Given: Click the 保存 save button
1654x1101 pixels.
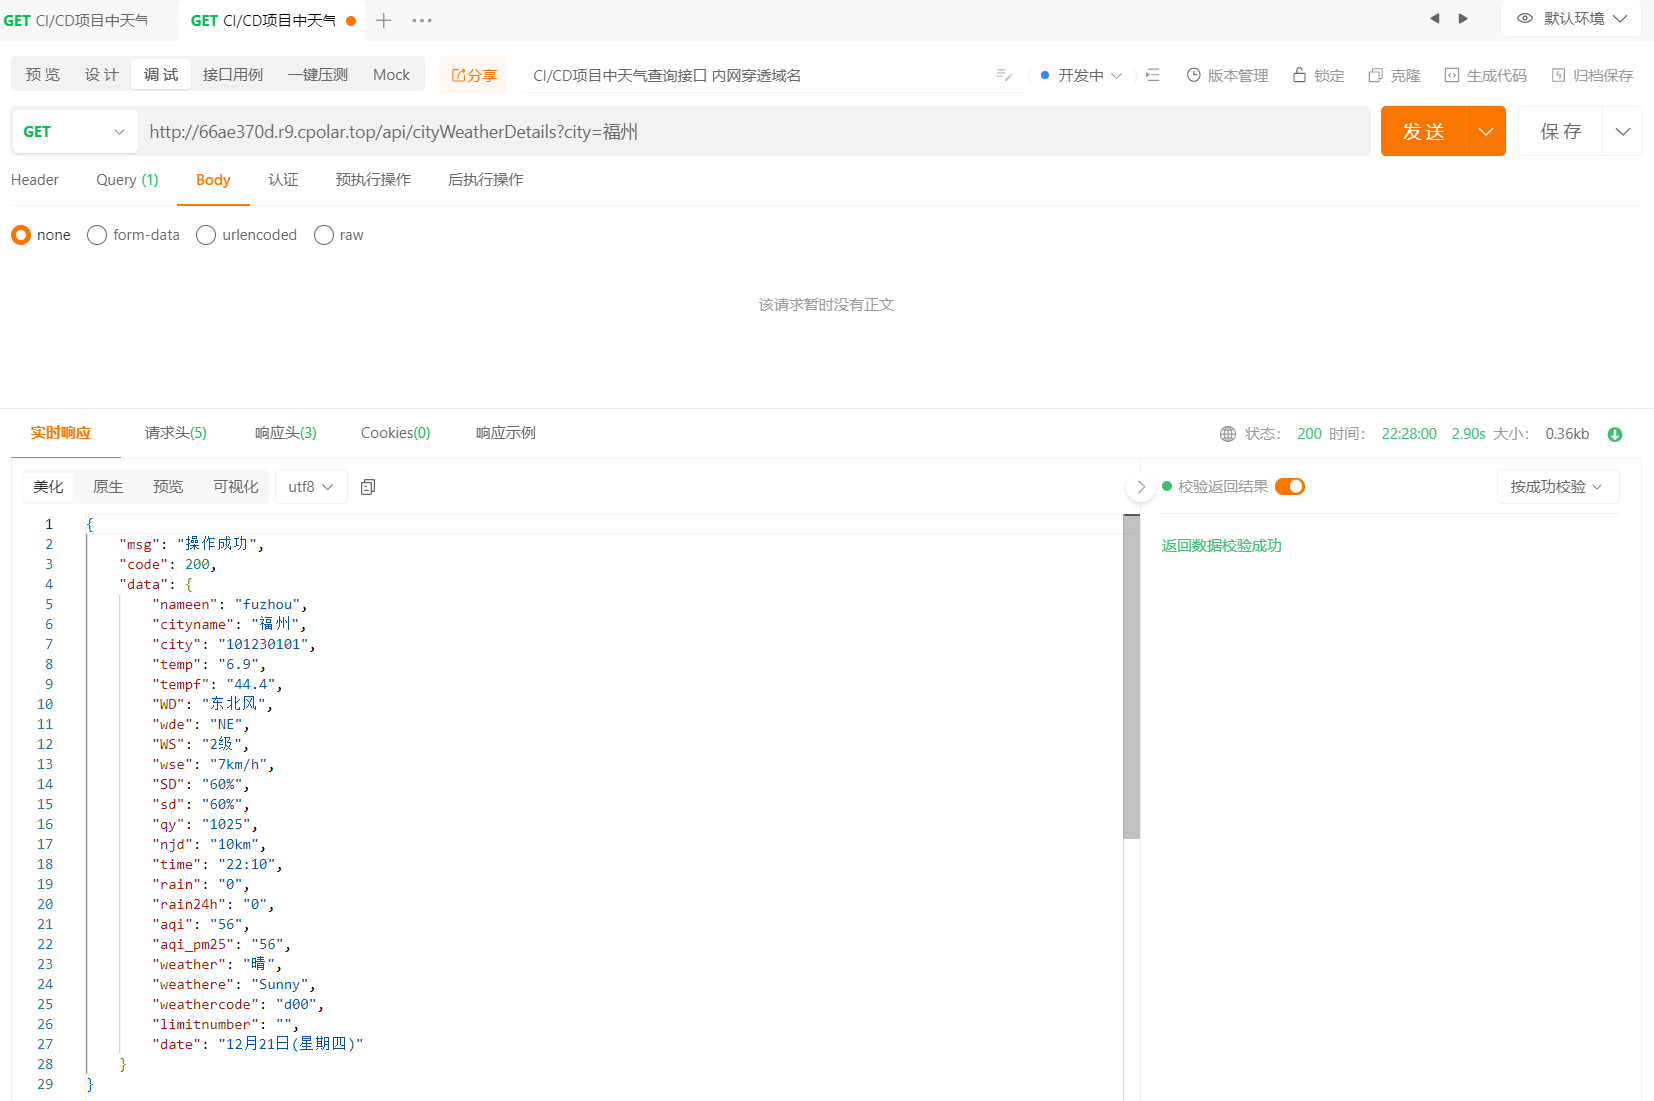Looking at the screenshot, I should pos(1561,131).
